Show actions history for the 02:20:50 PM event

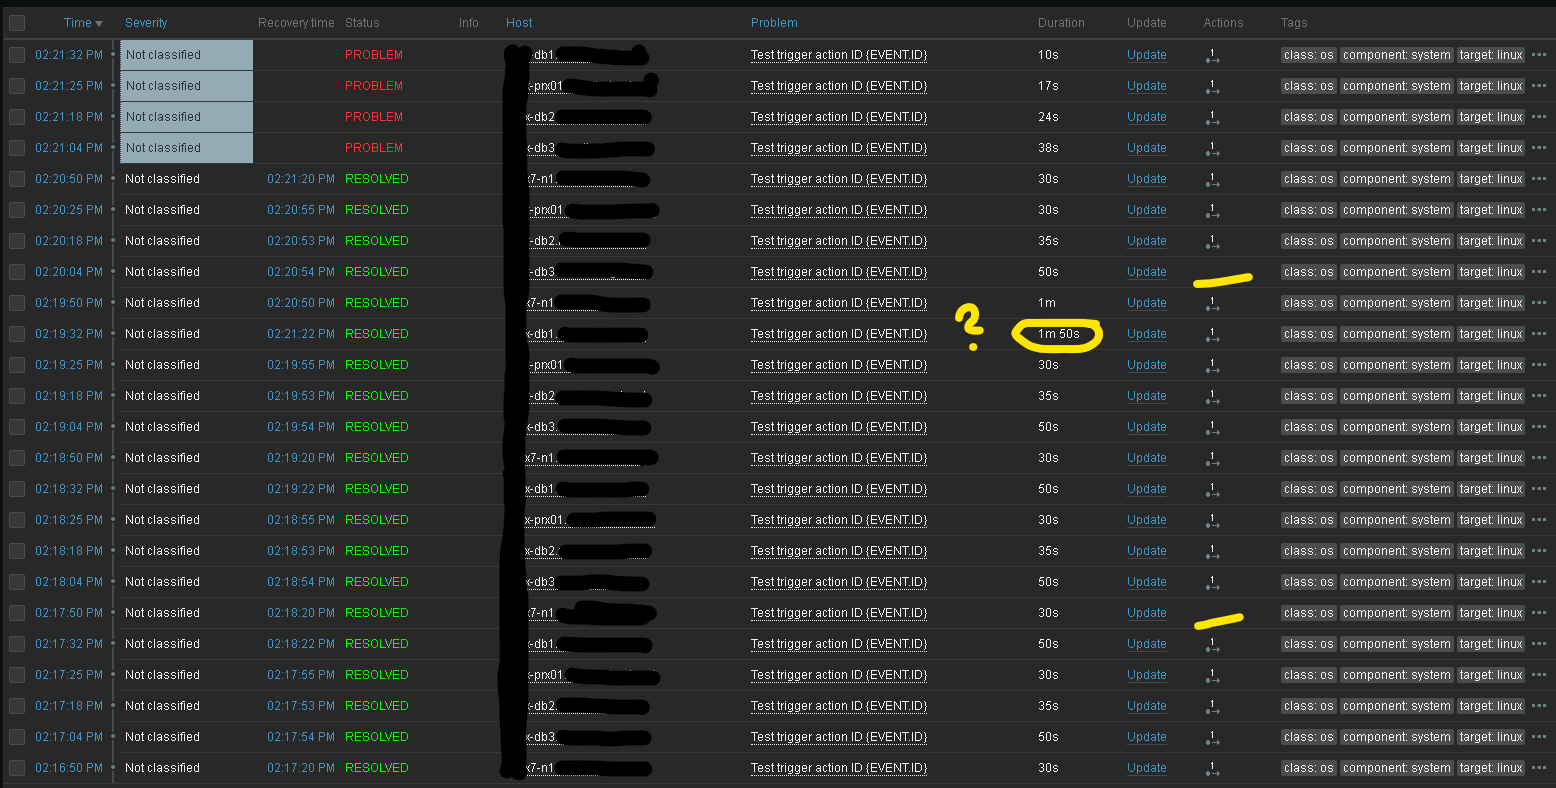[1212, 180]
